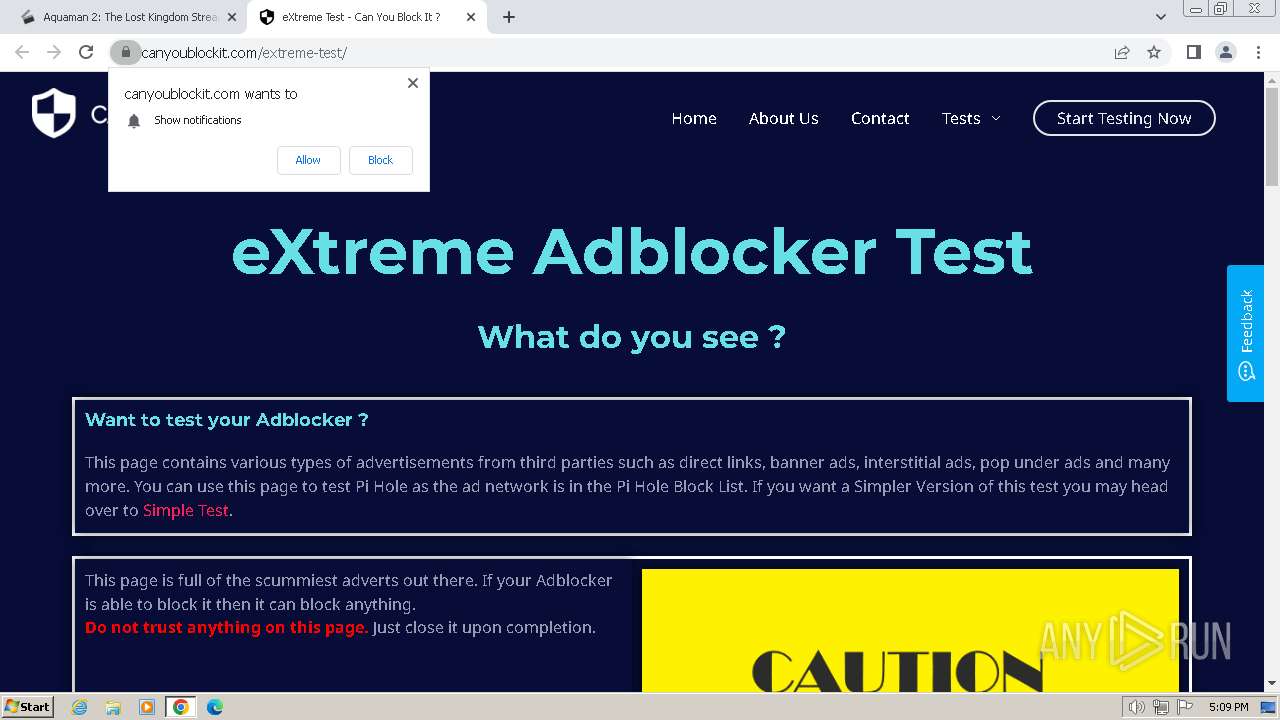Click the Start Testing Now button

pyautogui.click(x=1124, y=118)
